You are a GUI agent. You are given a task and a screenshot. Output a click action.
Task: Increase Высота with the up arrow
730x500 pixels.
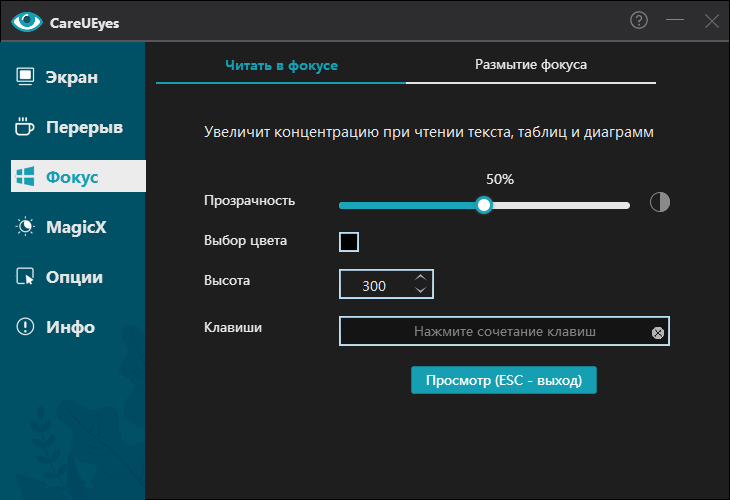(x=420, y=277)
